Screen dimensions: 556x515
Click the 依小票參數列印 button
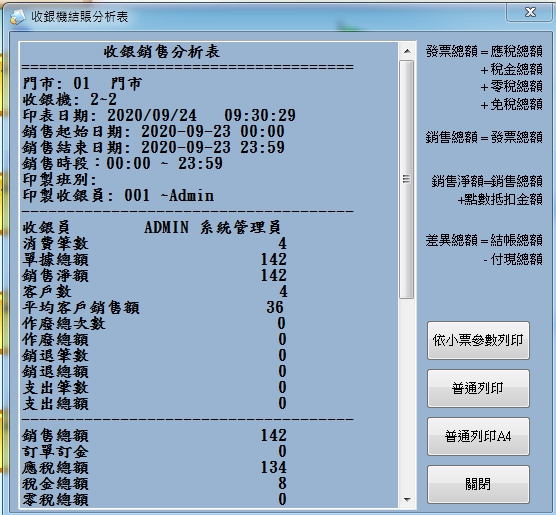478,340
